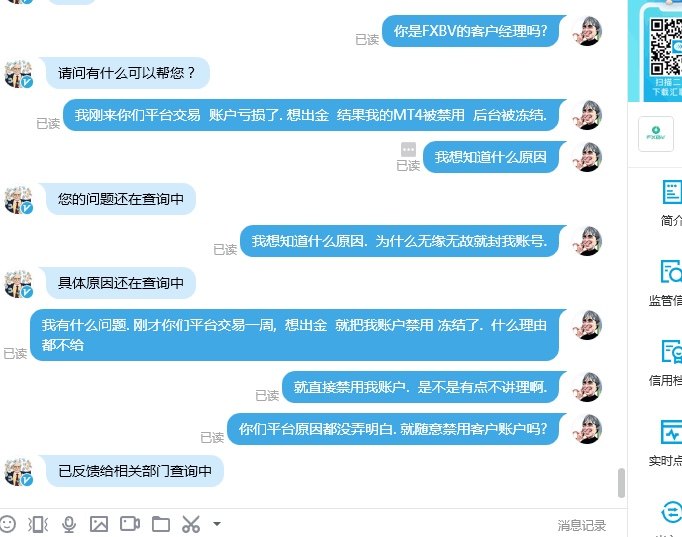
Task: Expand the screenshot options dropdown arrow
Action: point(217,524)
